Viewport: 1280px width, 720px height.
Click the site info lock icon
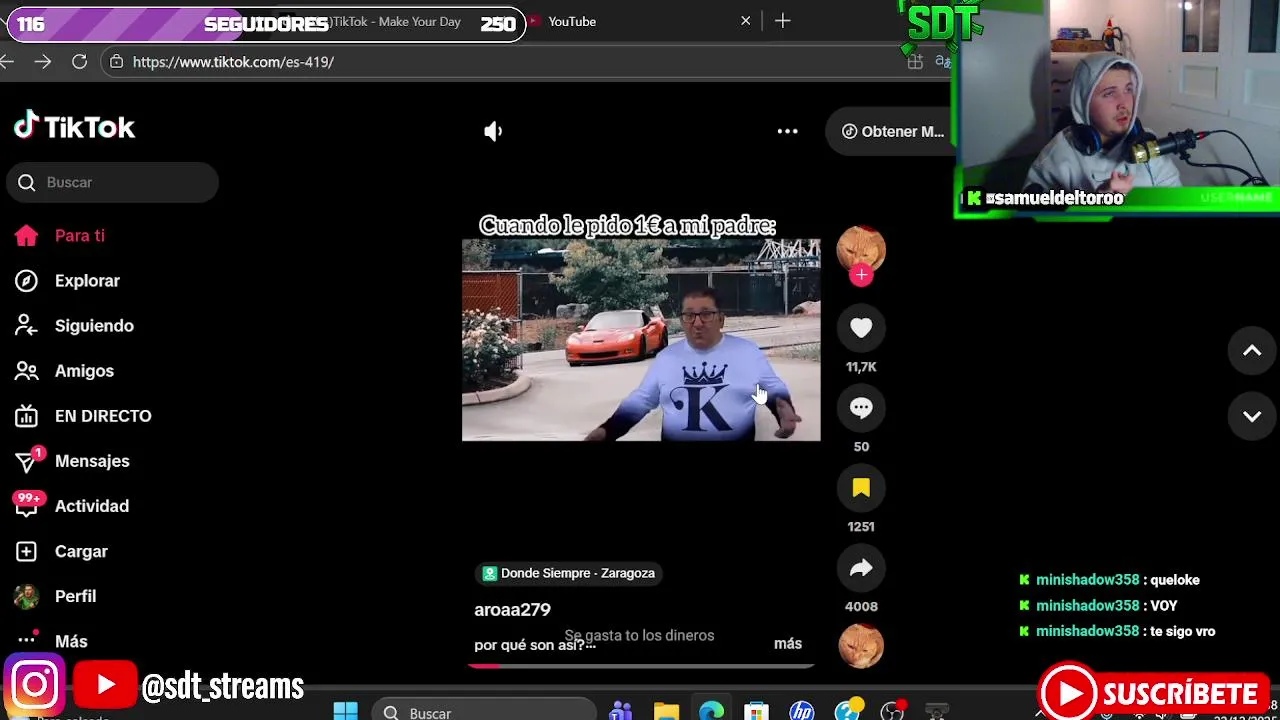click(x=116, y=62)
